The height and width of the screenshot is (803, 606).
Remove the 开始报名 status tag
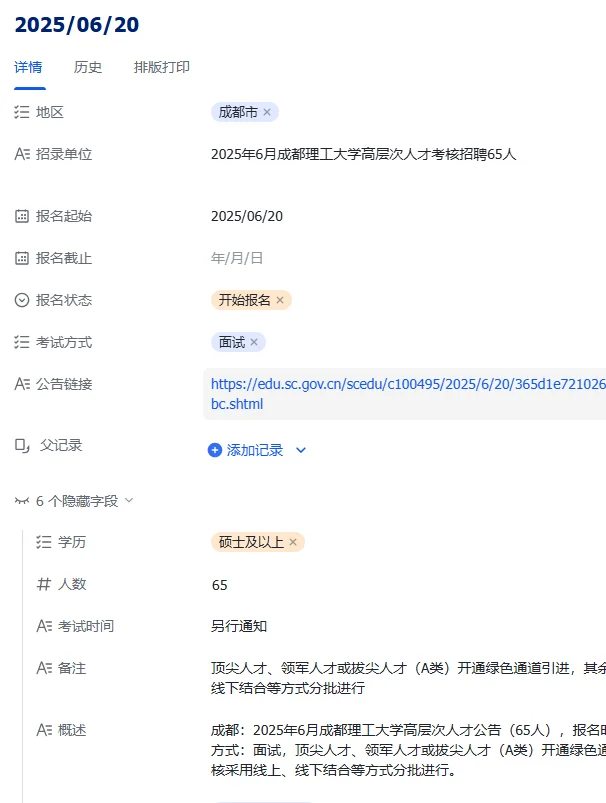pos(280,300)
